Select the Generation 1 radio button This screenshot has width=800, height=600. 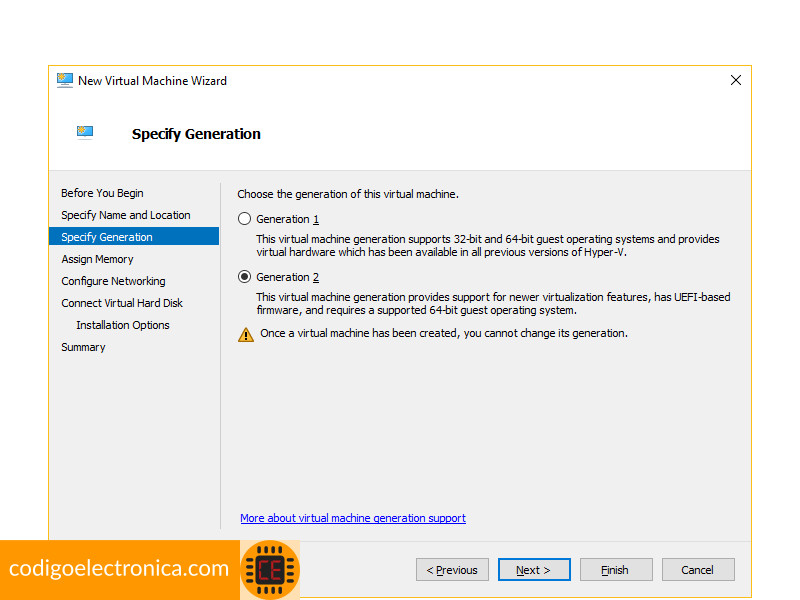[x=244, y=219]
